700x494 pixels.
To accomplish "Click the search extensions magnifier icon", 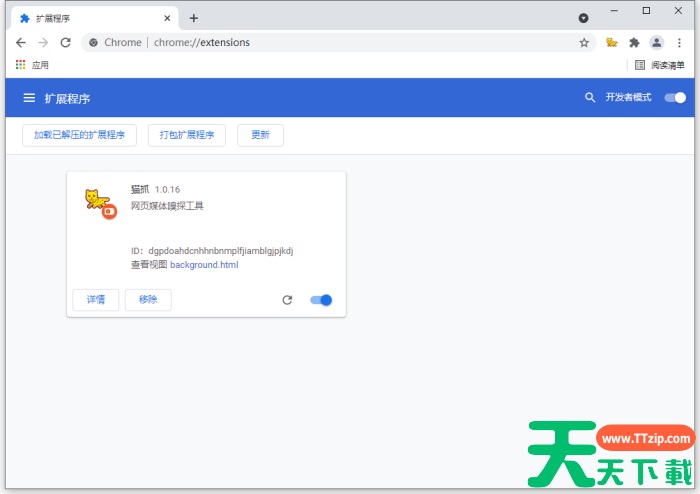I will tap(590, 98).
